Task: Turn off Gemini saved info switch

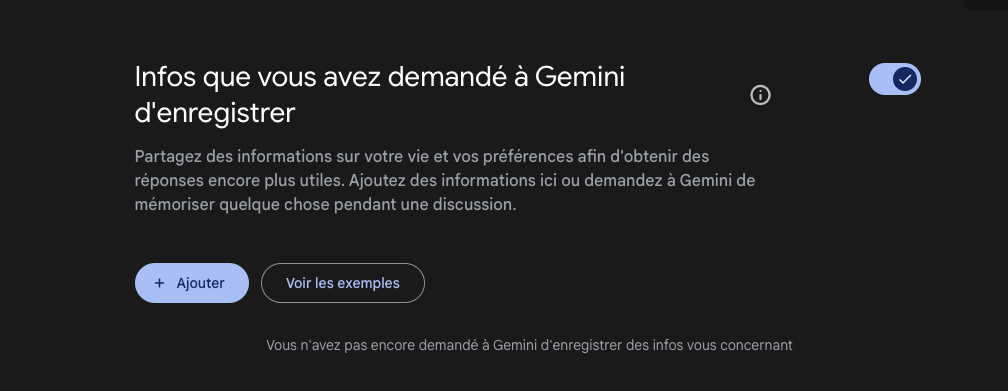Action: (895, 79)
